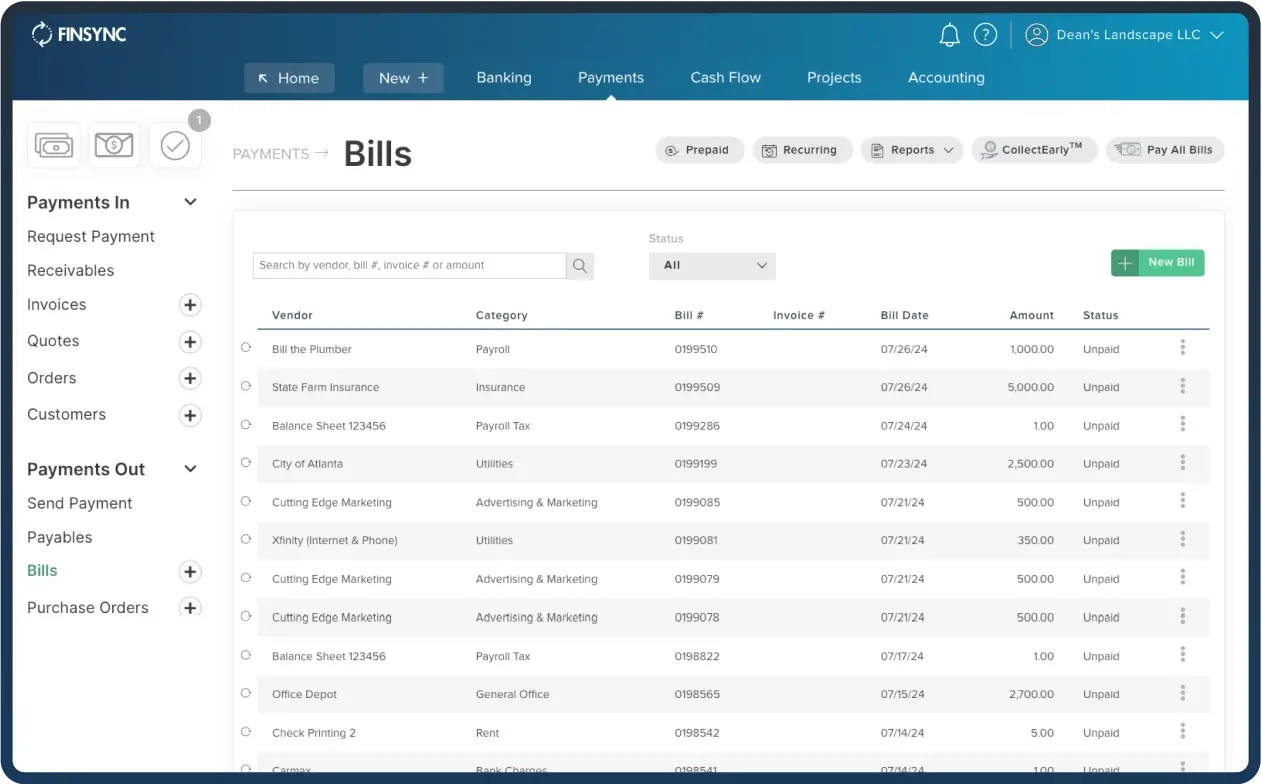Open the help question-mark icon
This screenshot has height=784, width=1261.
(x=985, y=34)
